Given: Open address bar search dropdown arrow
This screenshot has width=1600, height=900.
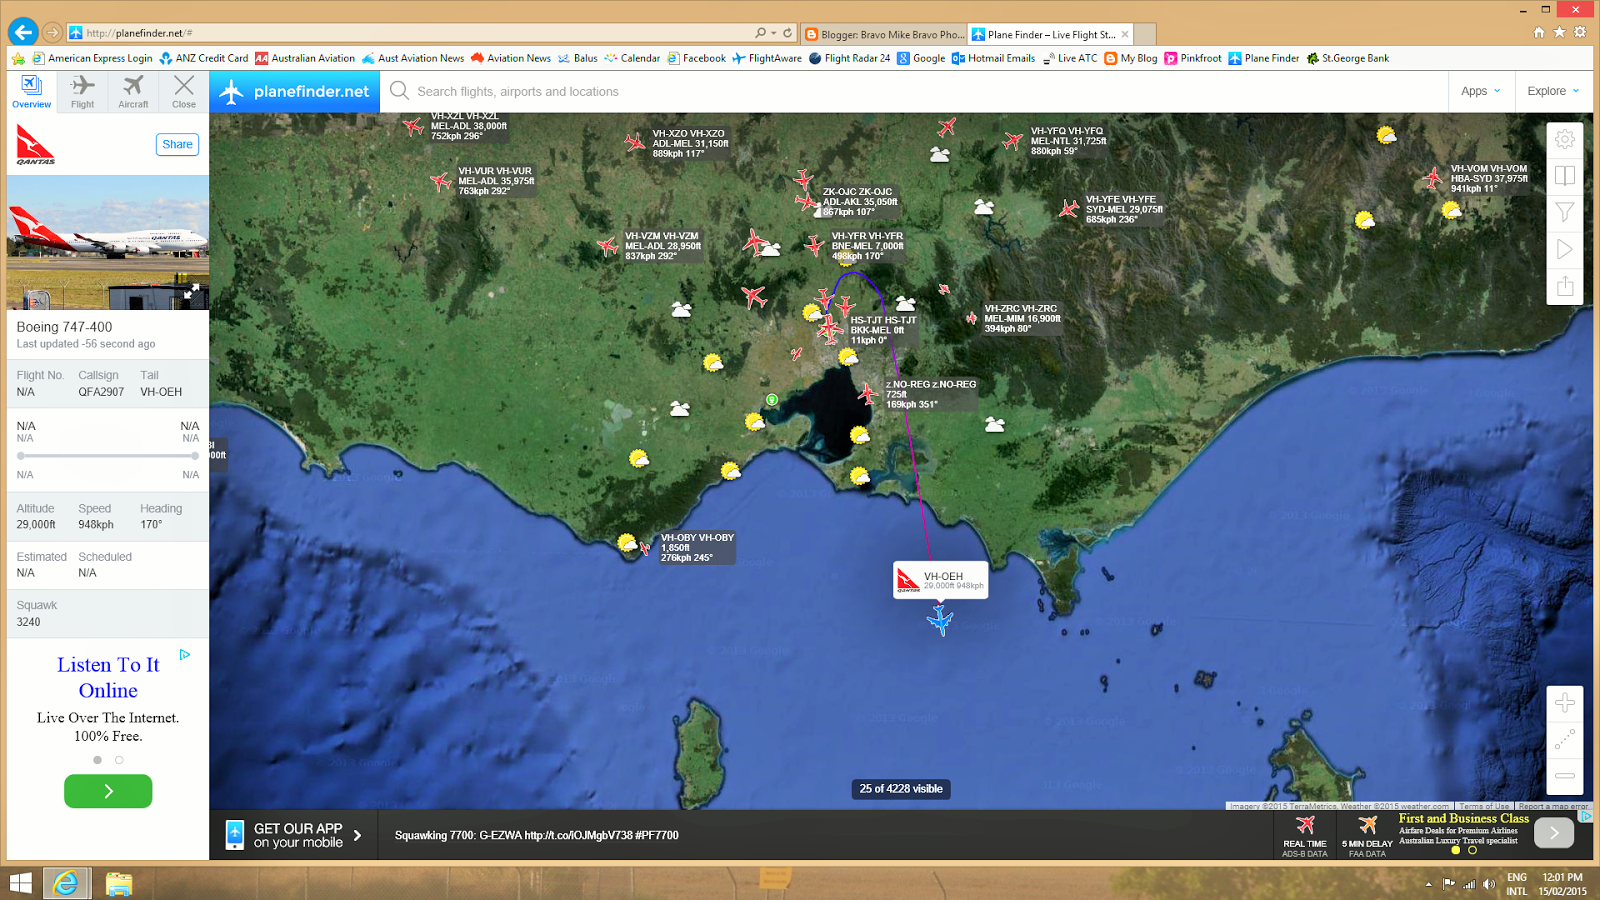Looking at the screenshot, I should [x=773, y=33].
